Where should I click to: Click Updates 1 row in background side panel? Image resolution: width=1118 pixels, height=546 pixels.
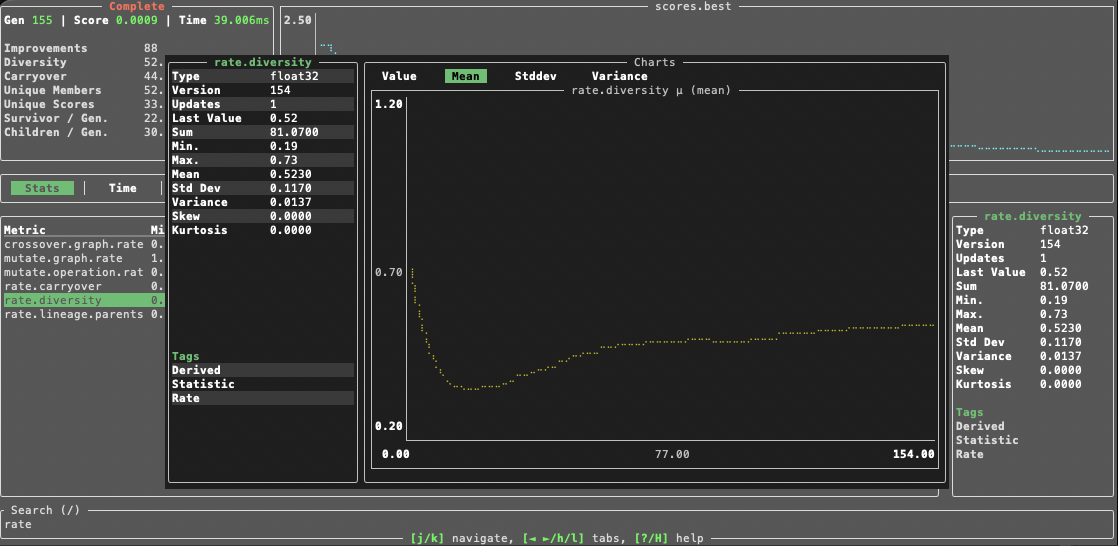pos(1032,258)
